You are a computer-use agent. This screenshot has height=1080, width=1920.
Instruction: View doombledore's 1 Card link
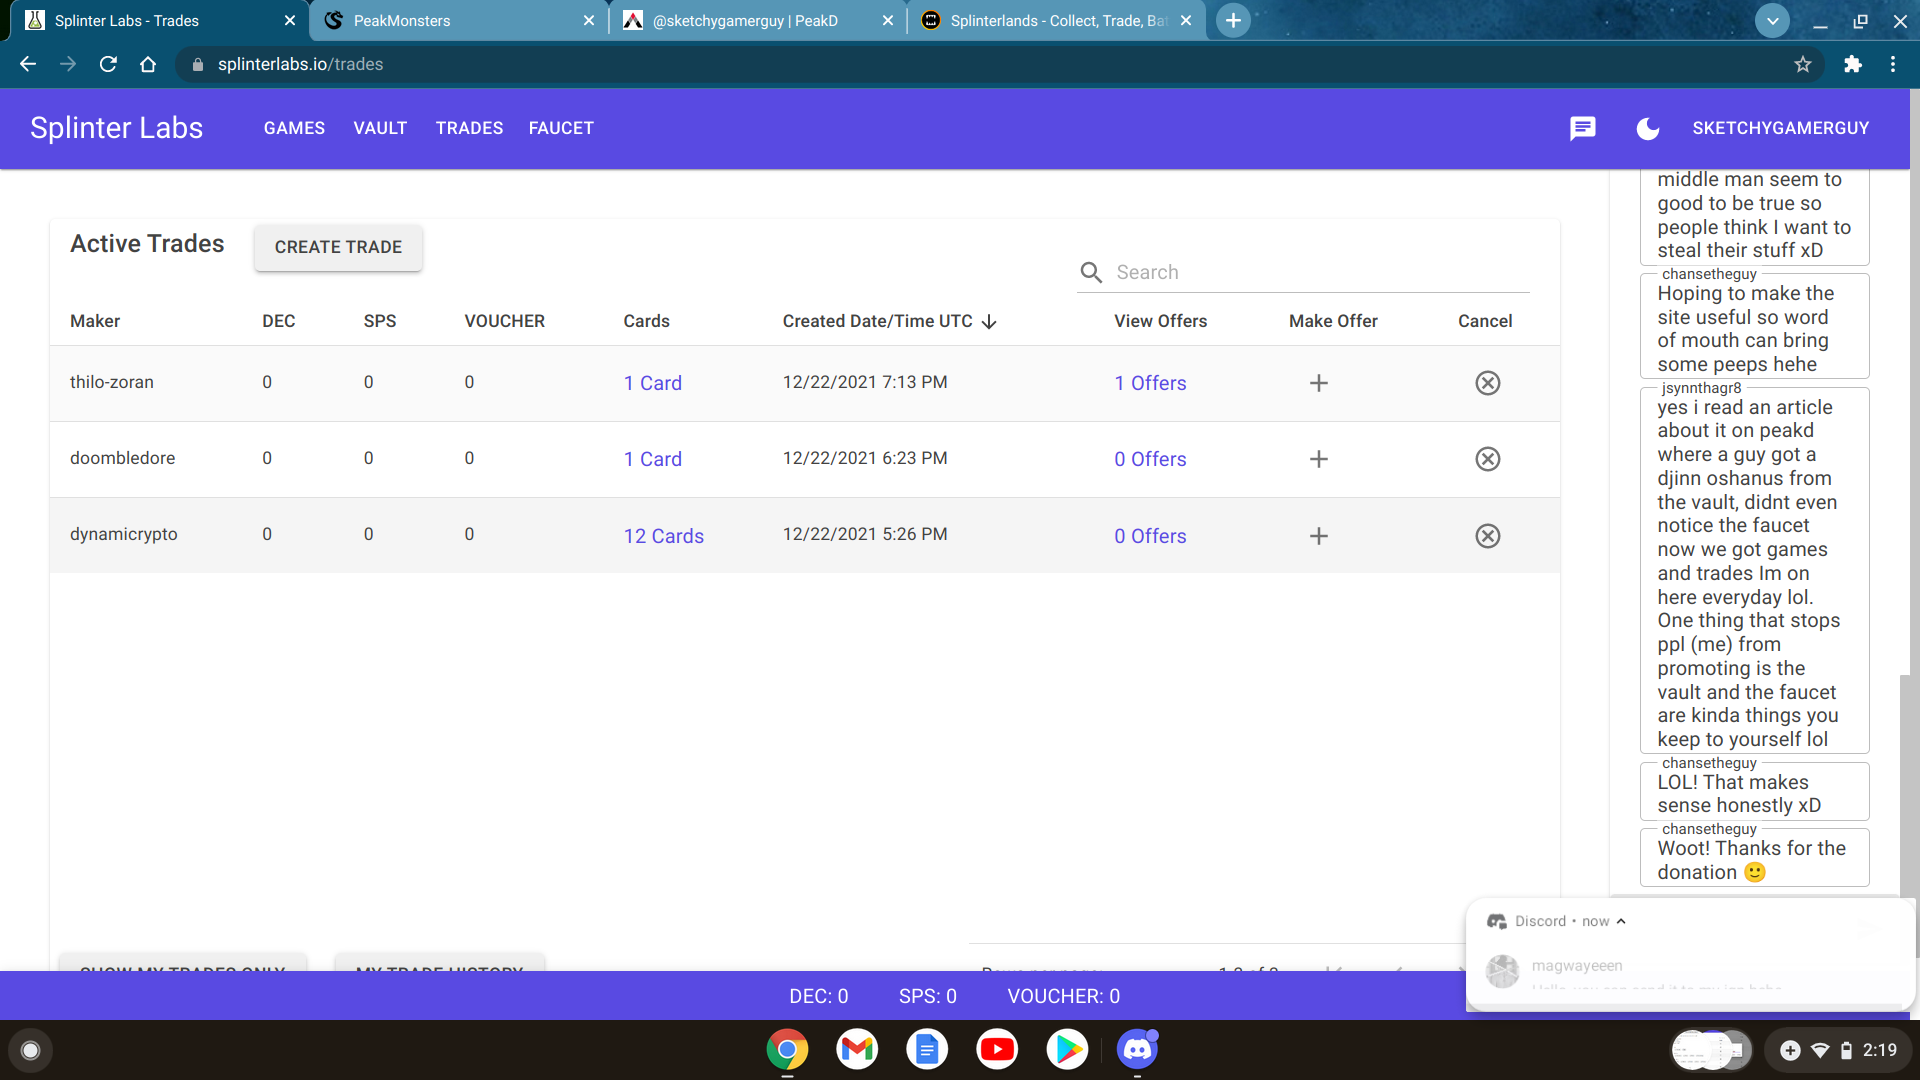pos(652,459)
